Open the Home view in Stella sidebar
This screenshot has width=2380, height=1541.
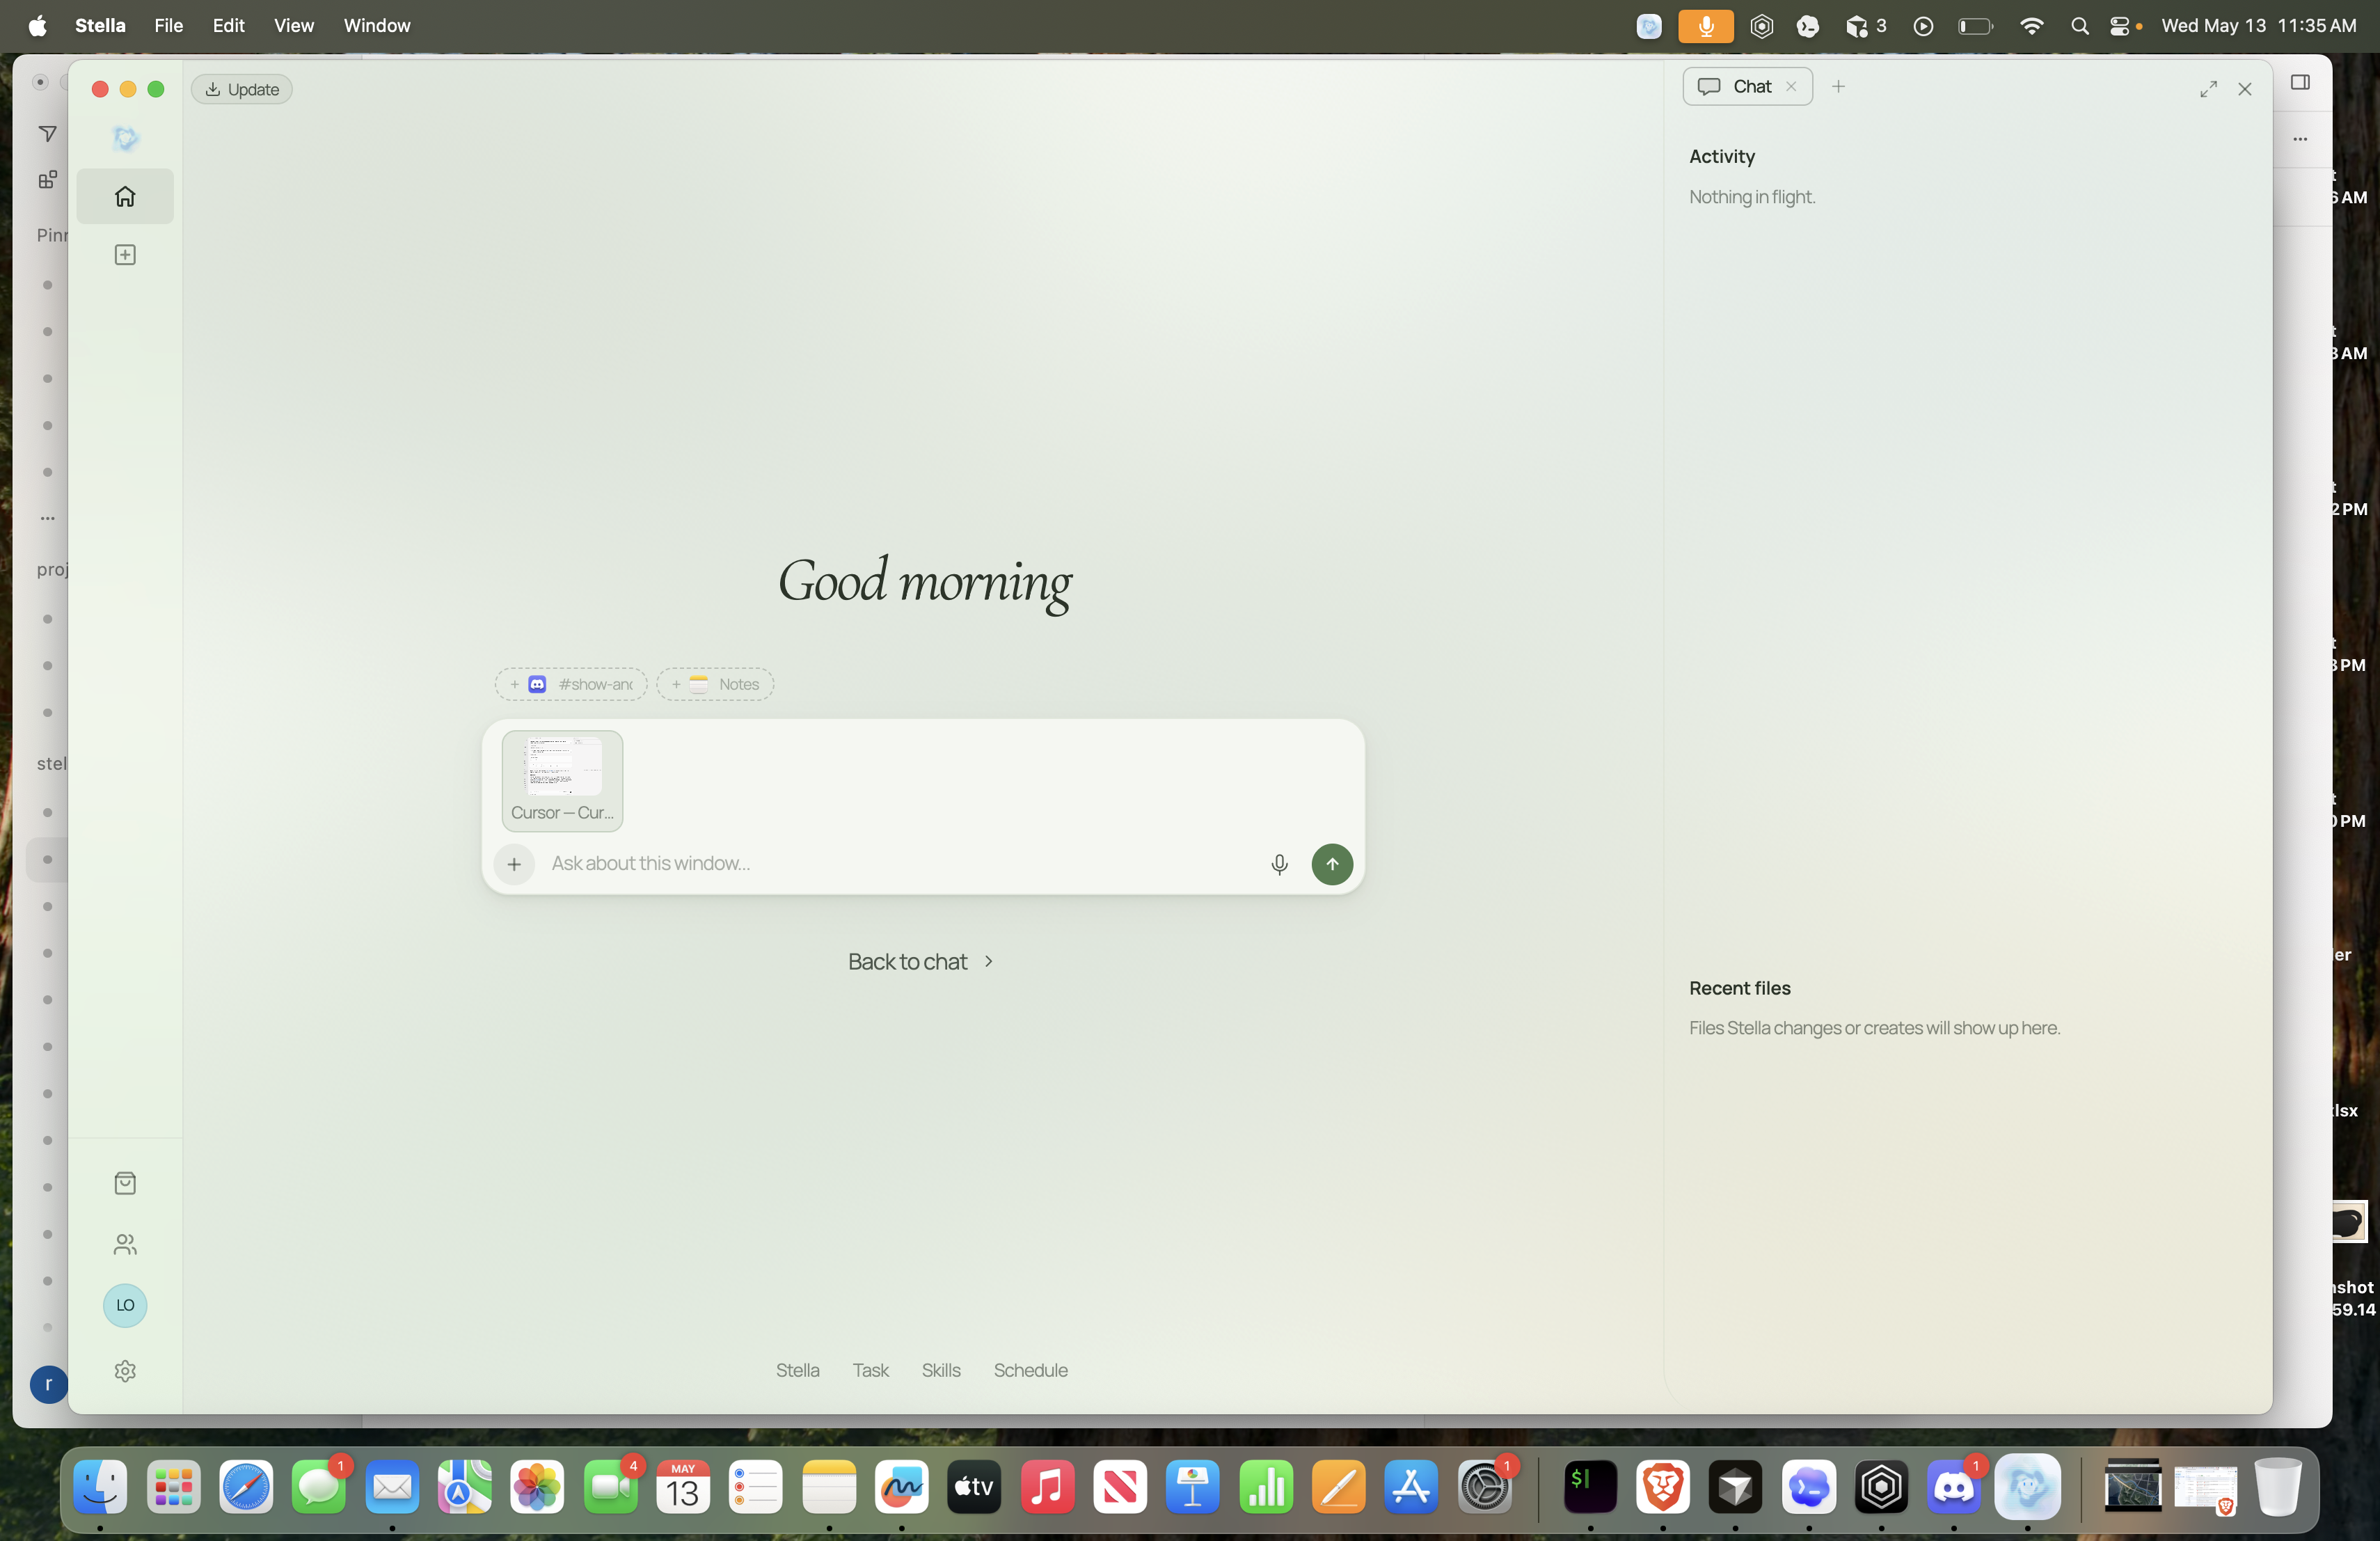(x=125, y=196)
